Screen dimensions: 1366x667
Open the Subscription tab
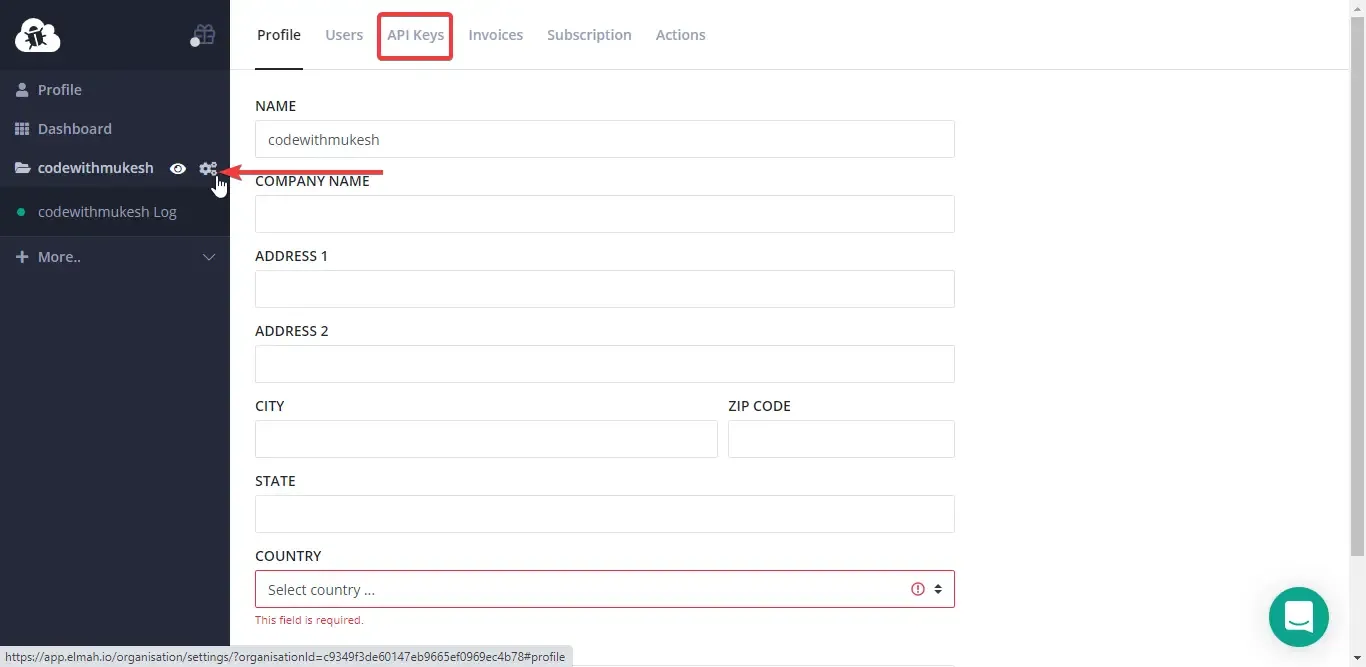(x=589, y=35)
